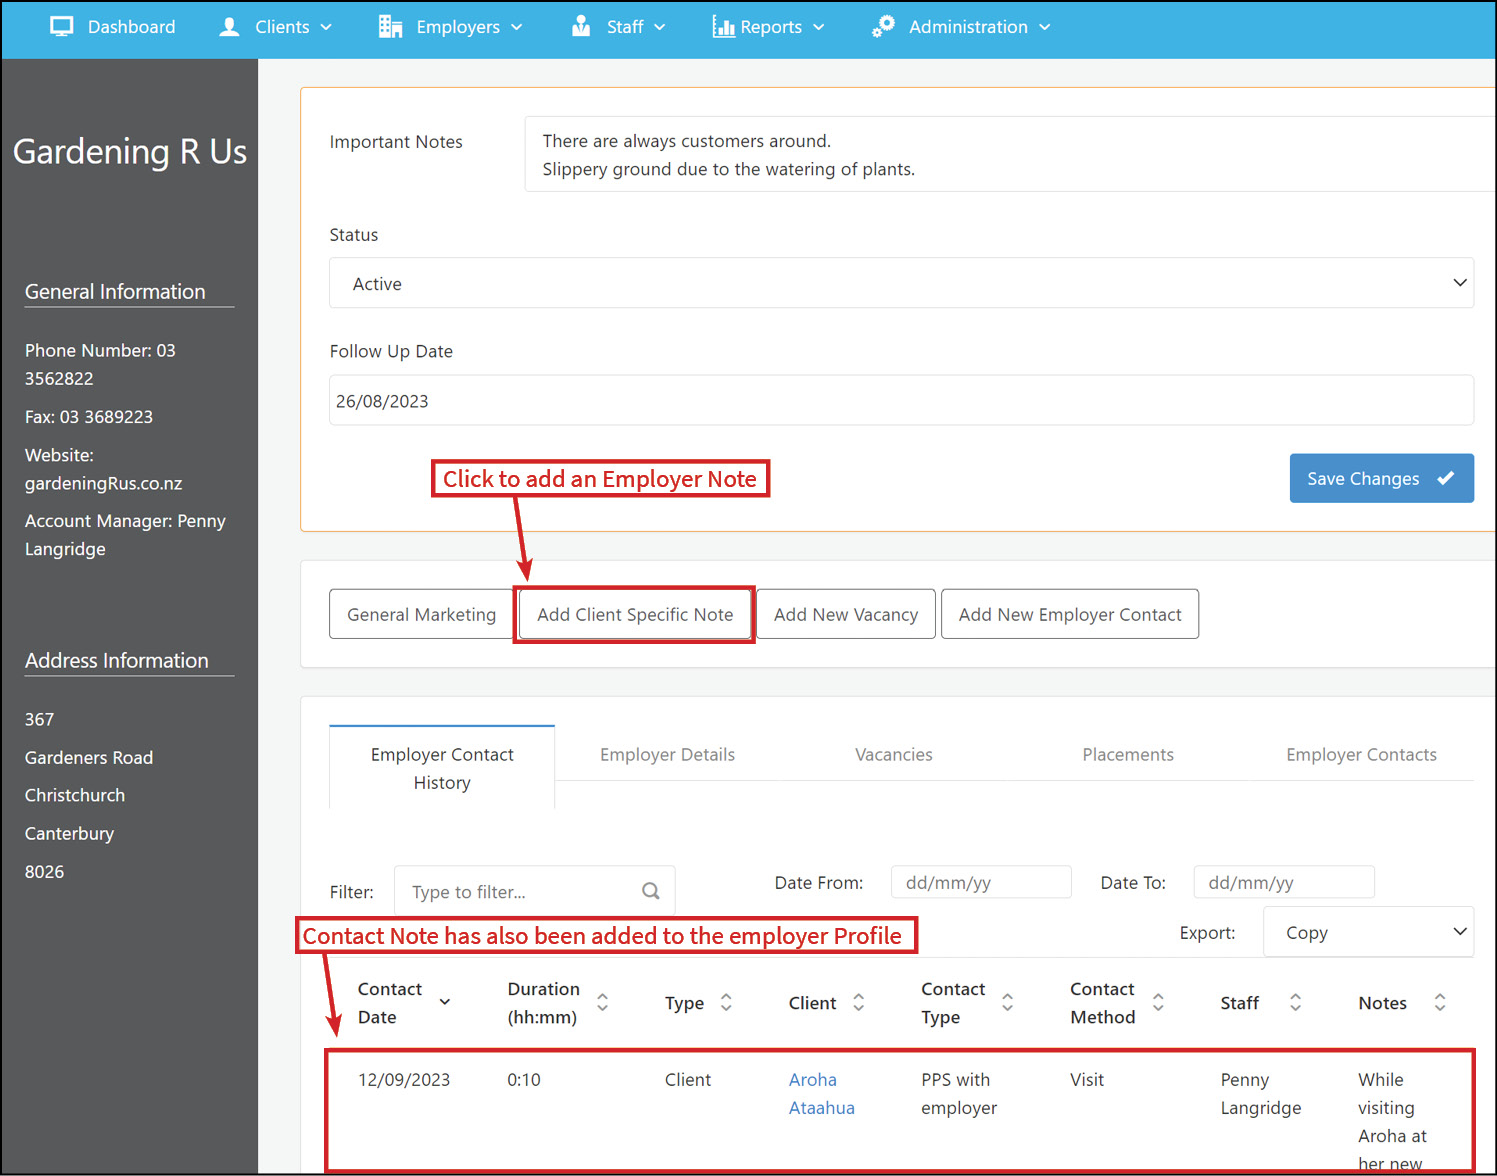Click the Save Changes button
The width and height of the screenshot is (1497, 1176).
point(1381,479)
